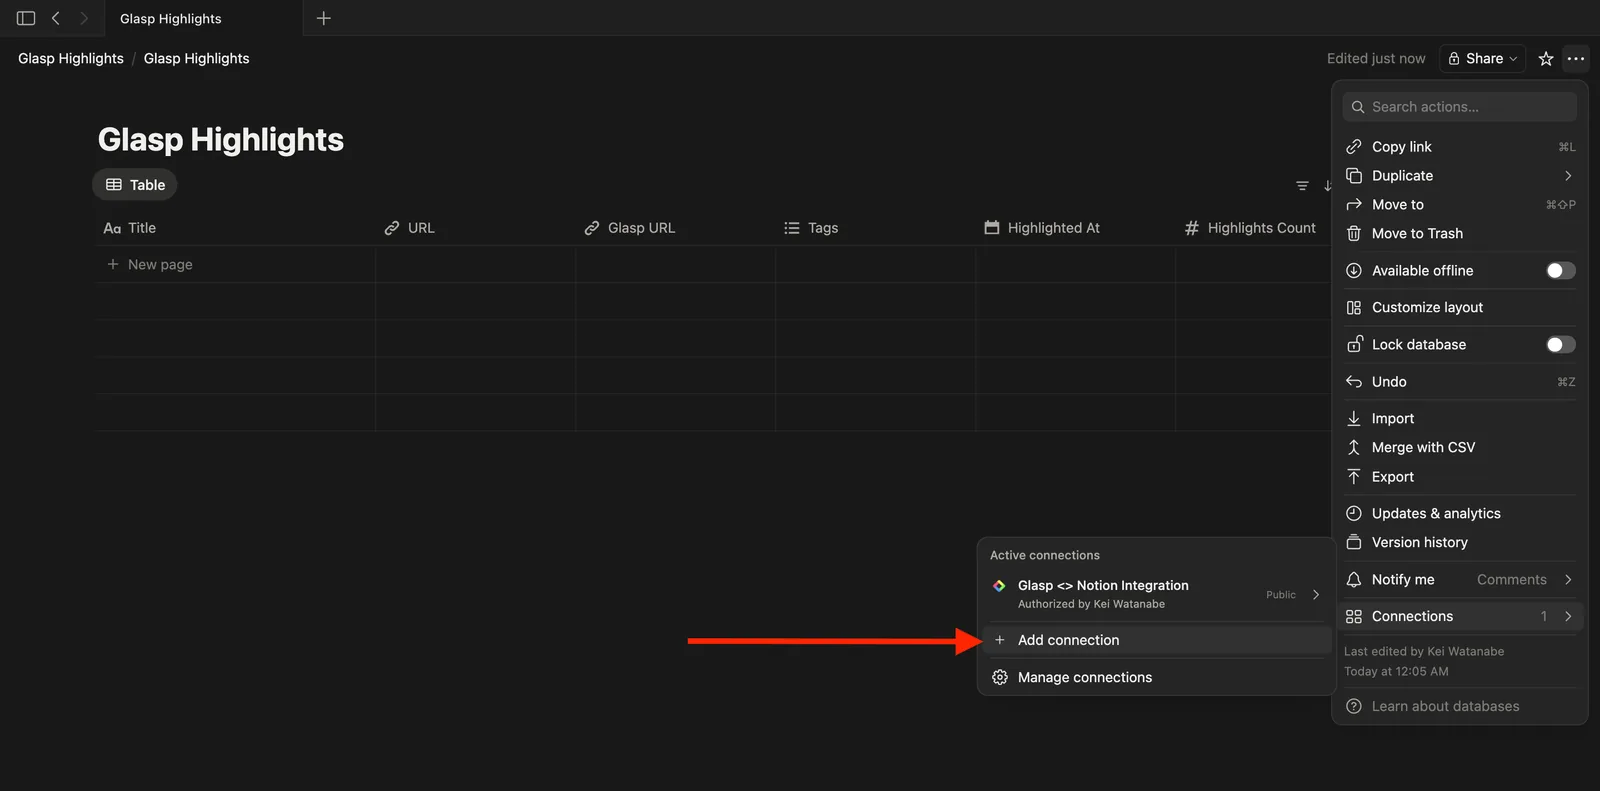
Task: Click the Glasp Highlights page title
Action: pos(221,140)
